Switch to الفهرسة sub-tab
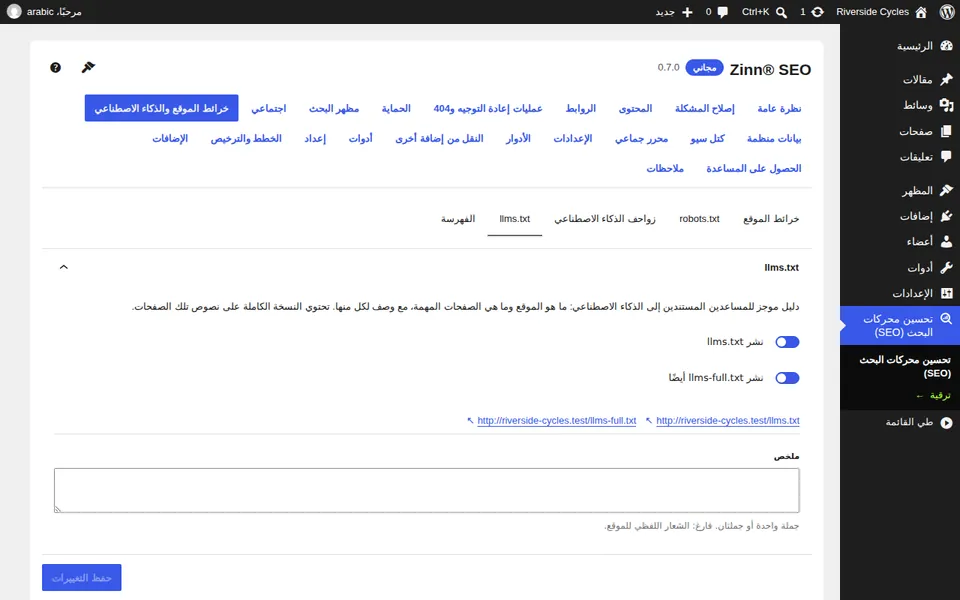The image size is (960, 600). [x=458, y=219]
